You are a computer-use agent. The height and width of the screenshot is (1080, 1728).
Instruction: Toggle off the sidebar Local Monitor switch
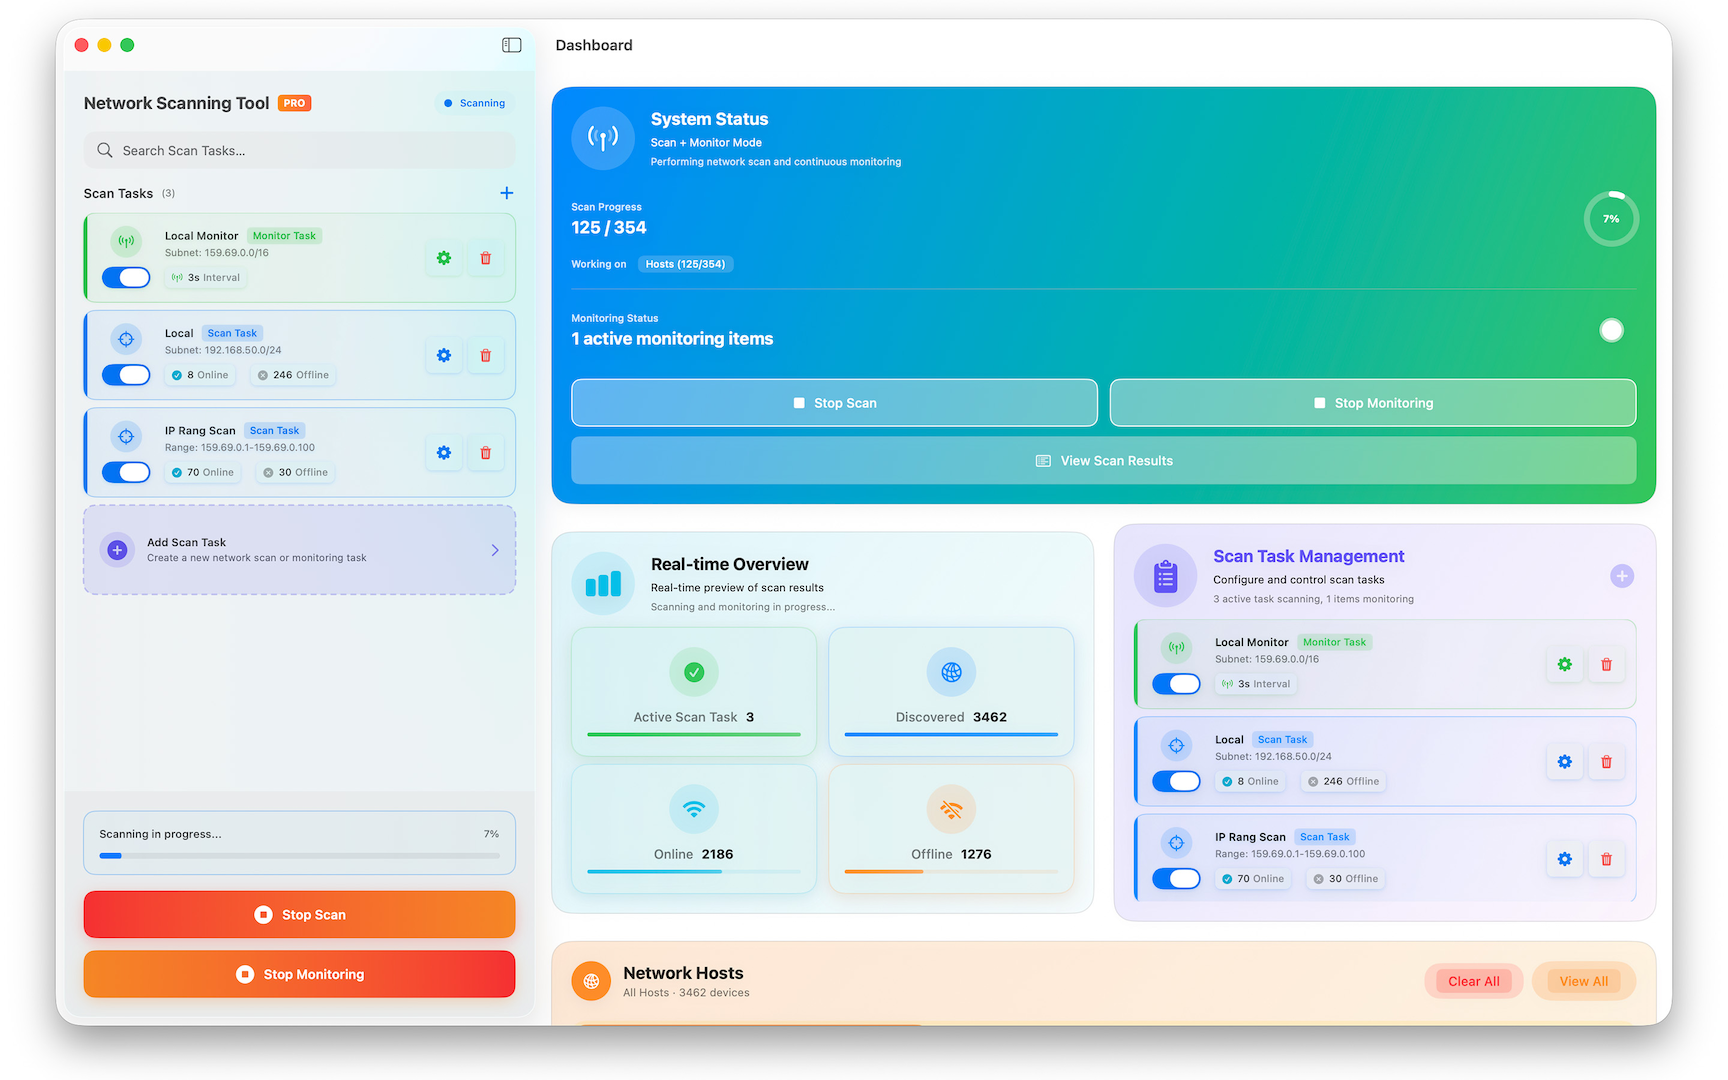127,278
